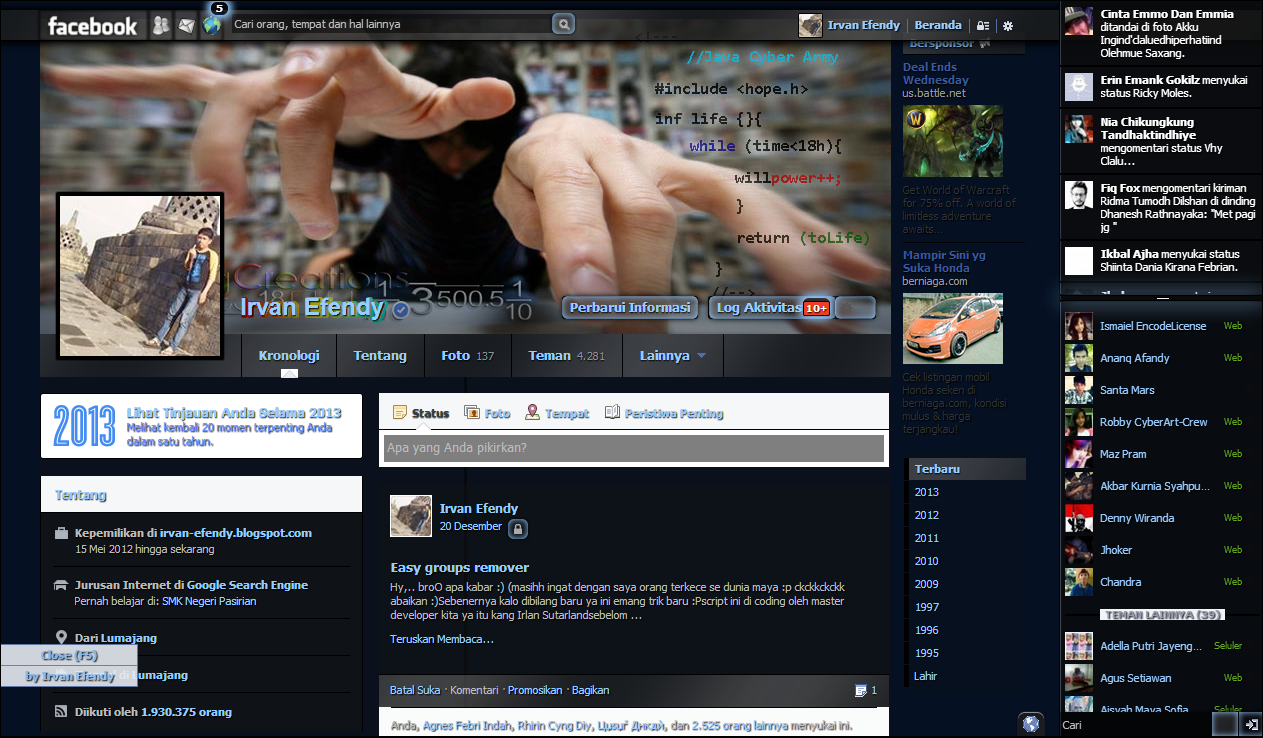
Task: Click the chat Cari search field
Action: pos(1135,725)
